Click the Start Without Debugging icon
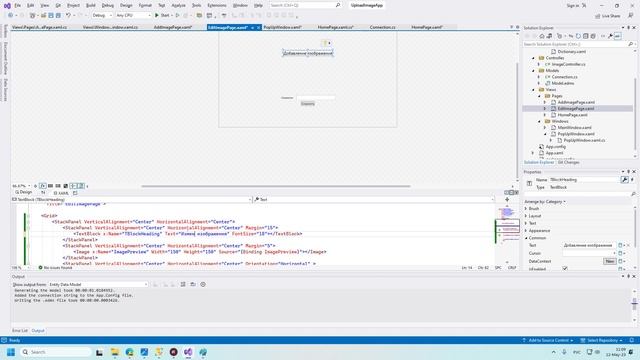The width and height of the screenshot is (640, 360). [x=178, y=16]
